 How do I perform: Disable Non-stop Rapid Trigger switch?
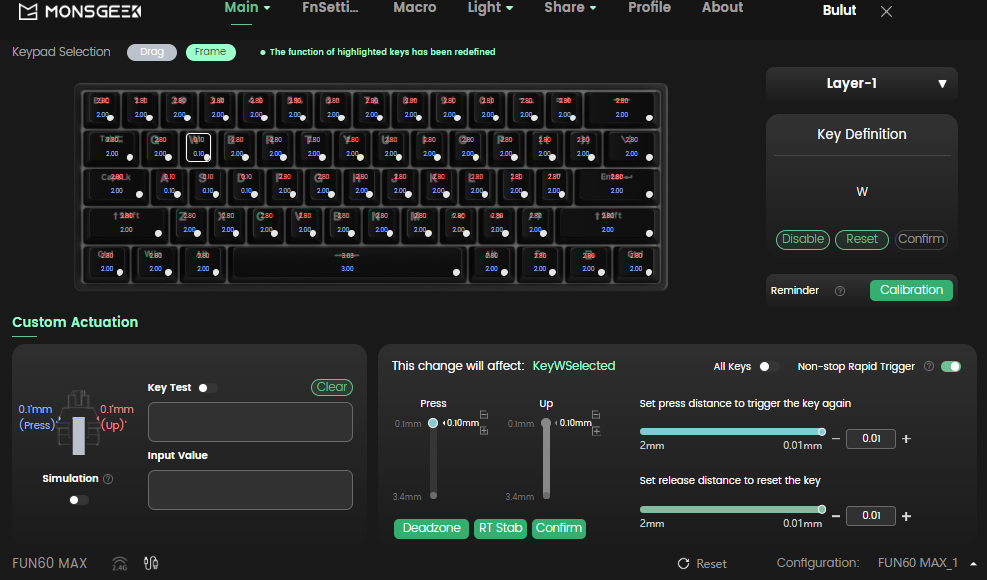tap(950, 367)
